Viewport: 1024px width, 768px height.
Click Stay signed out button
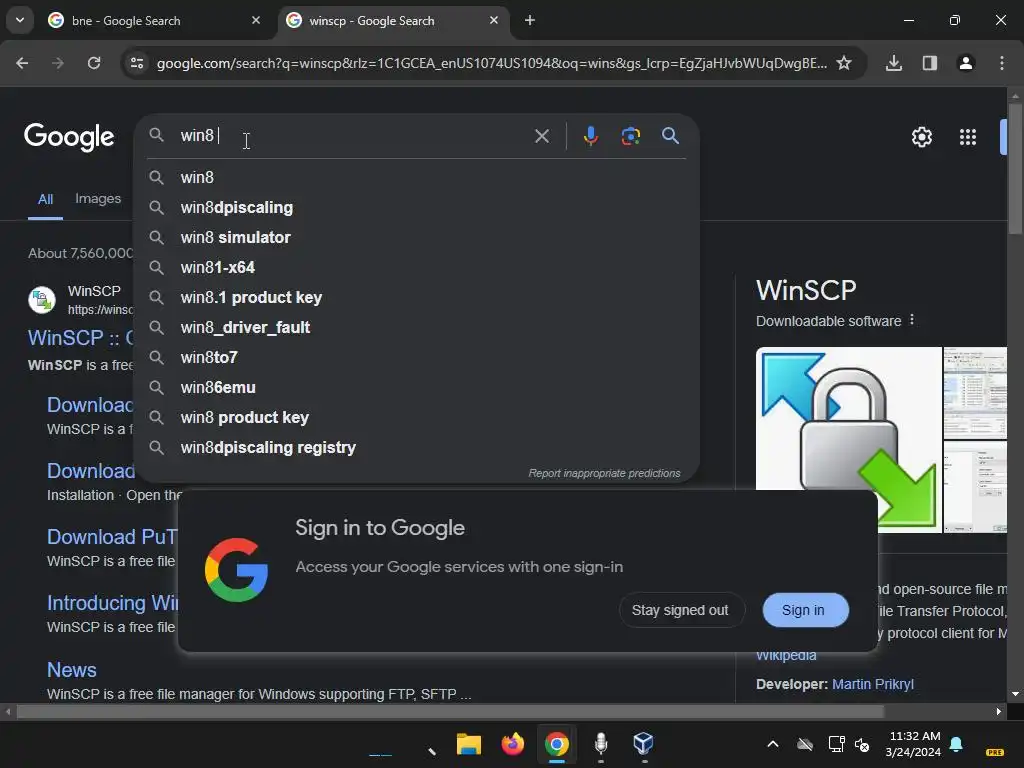680,610
